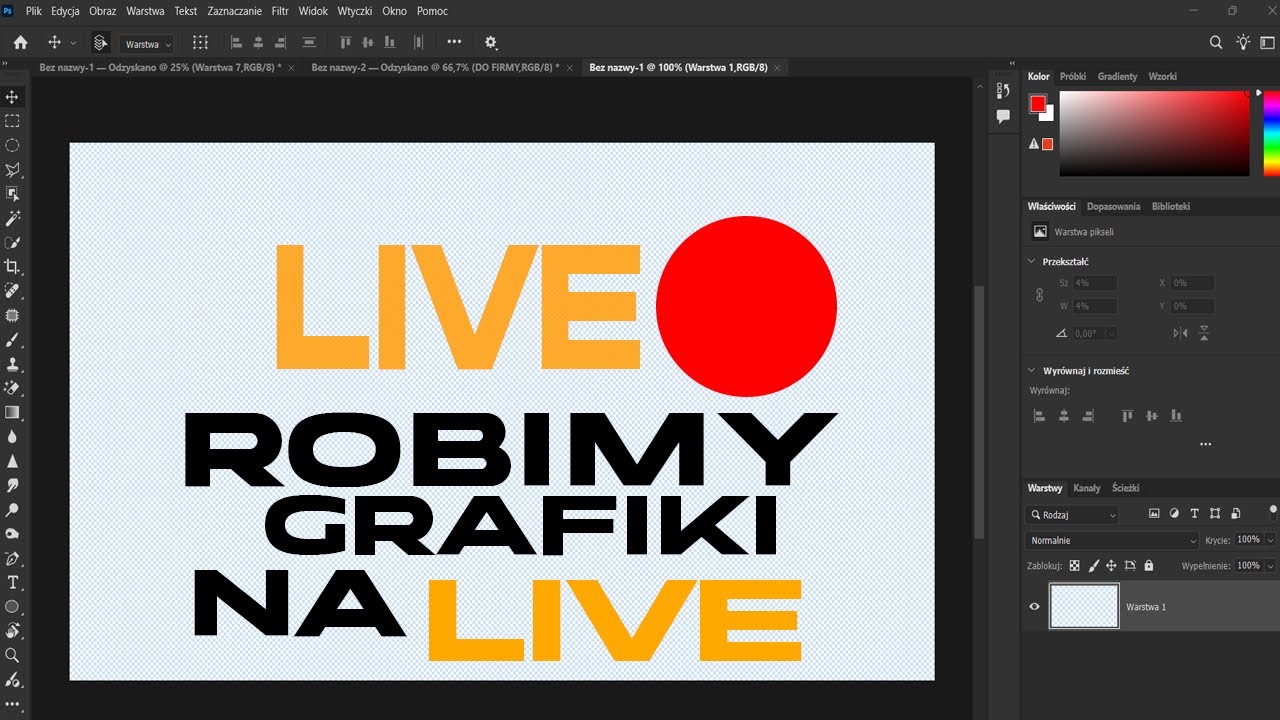The image size is (1280, 720).
Task: Click more options dots in align section
Action: click(1205, 444)
